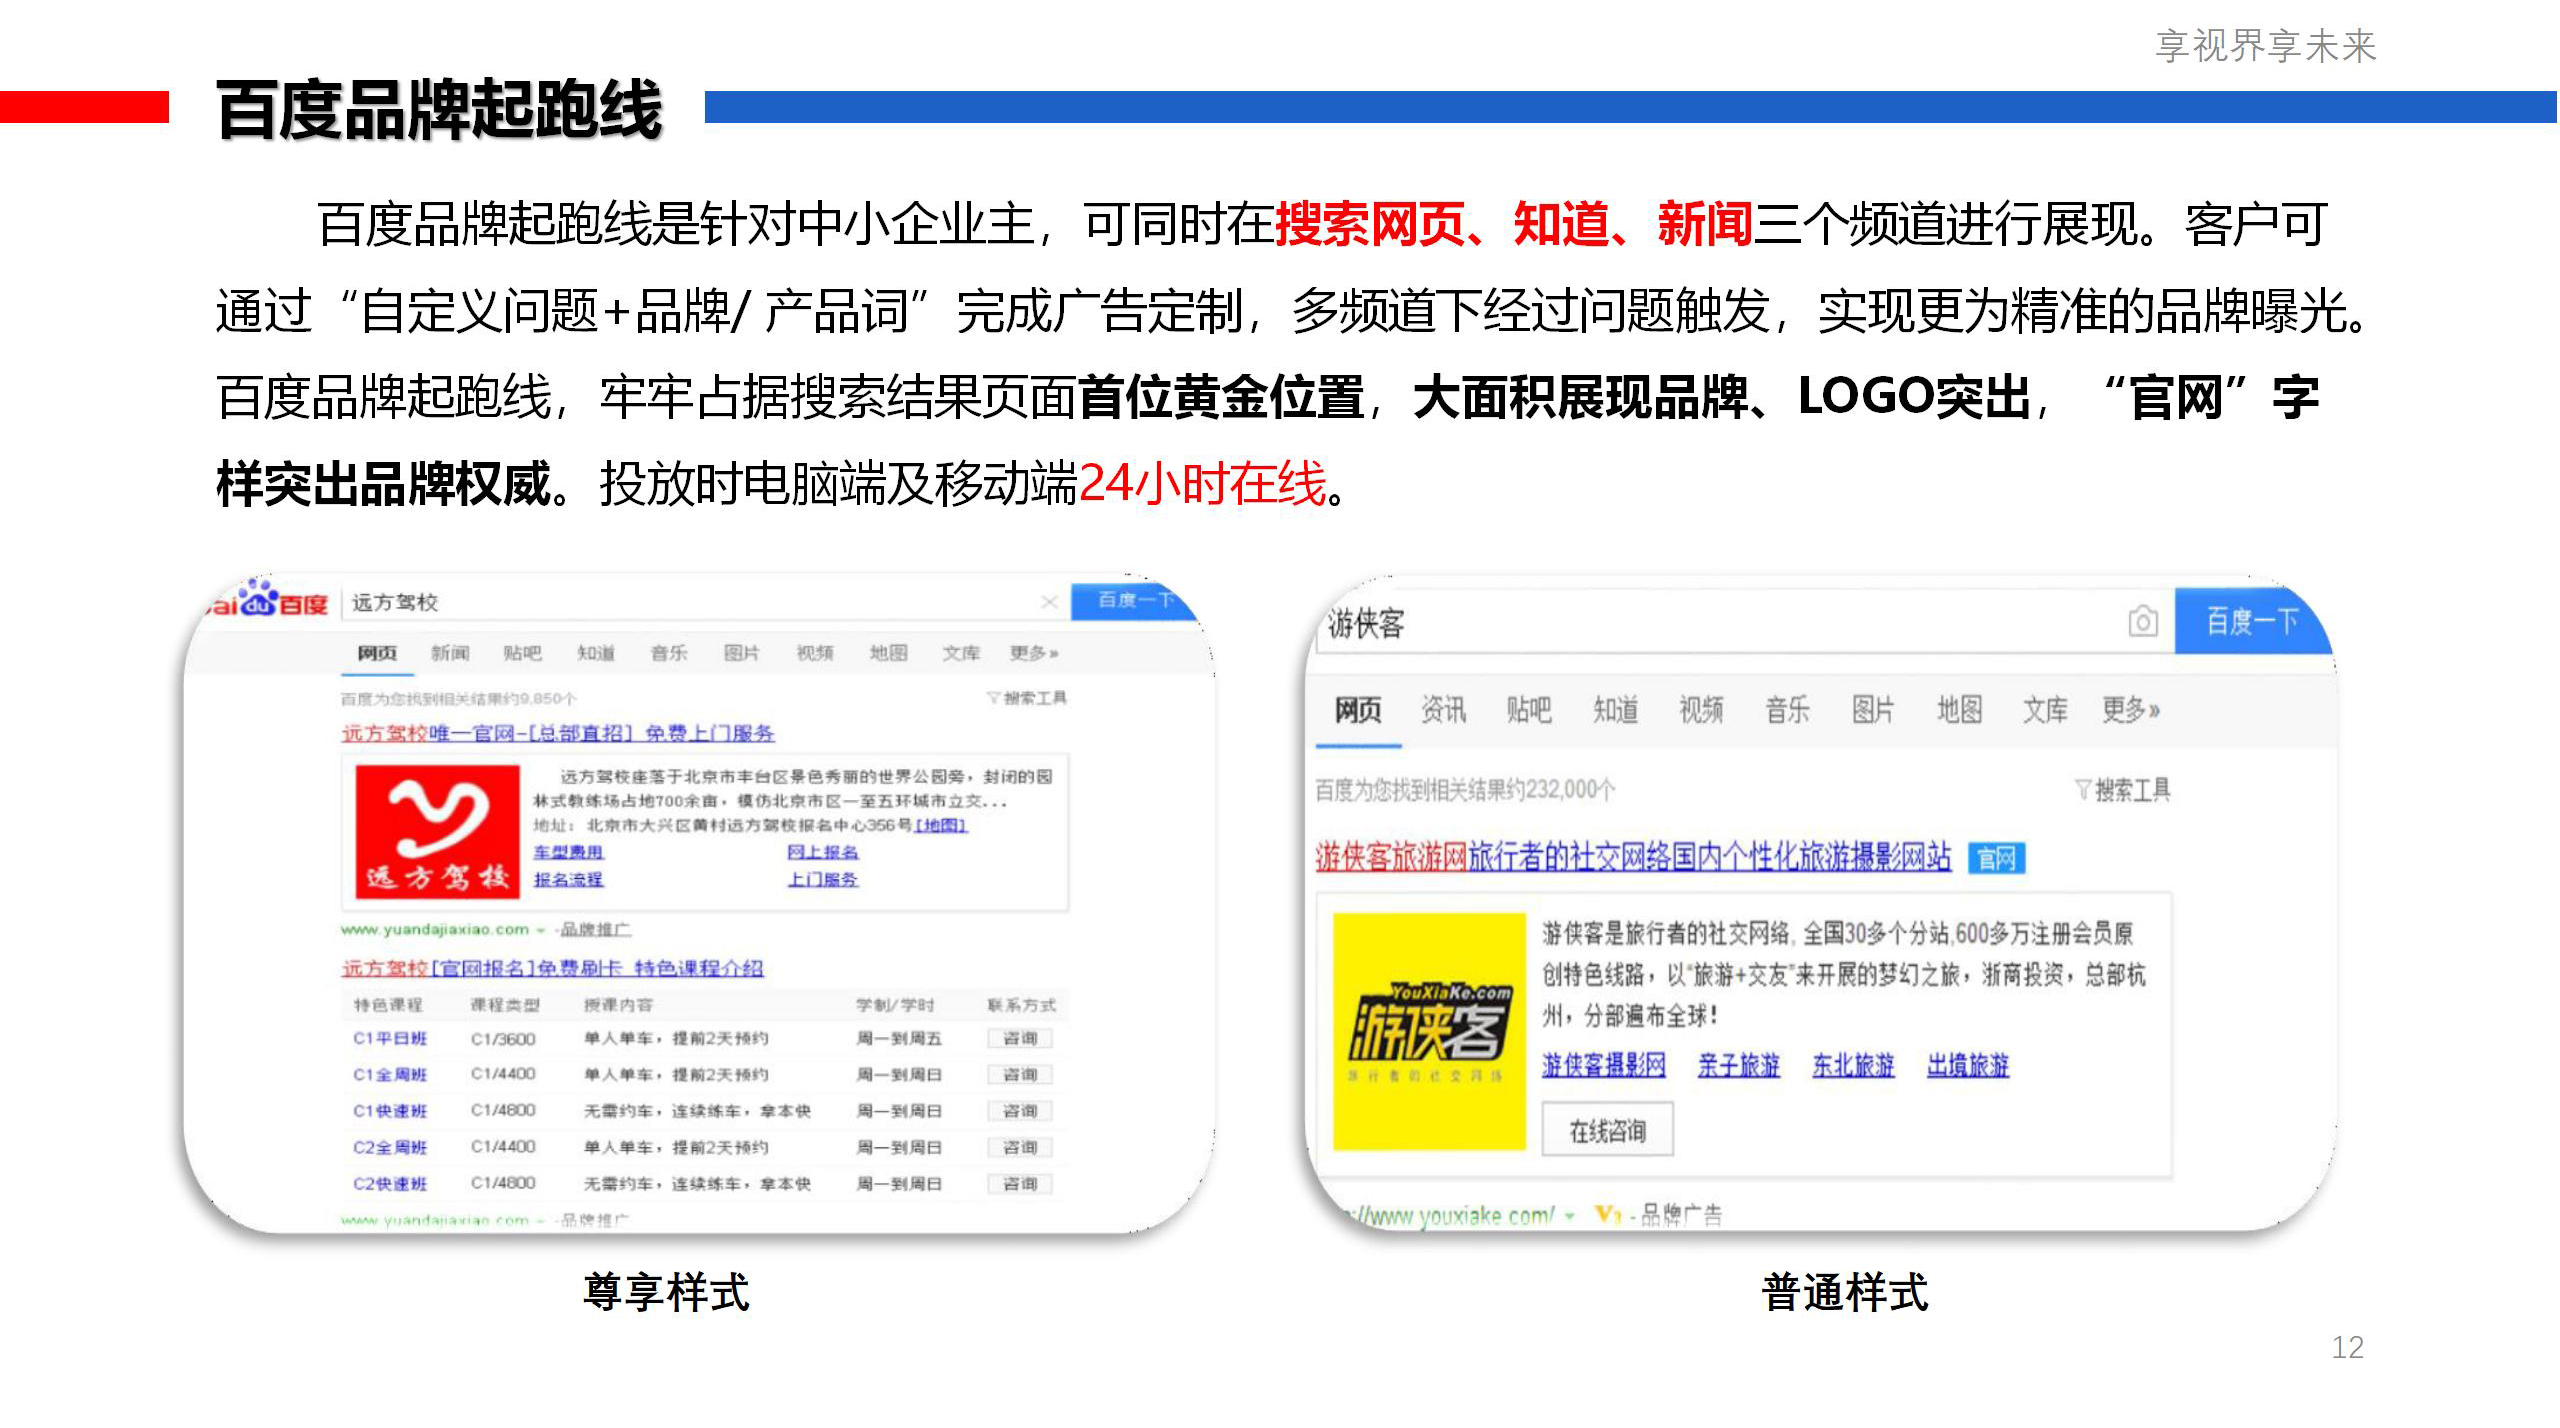Click the blue 官网 badge

pos(1996,858)
